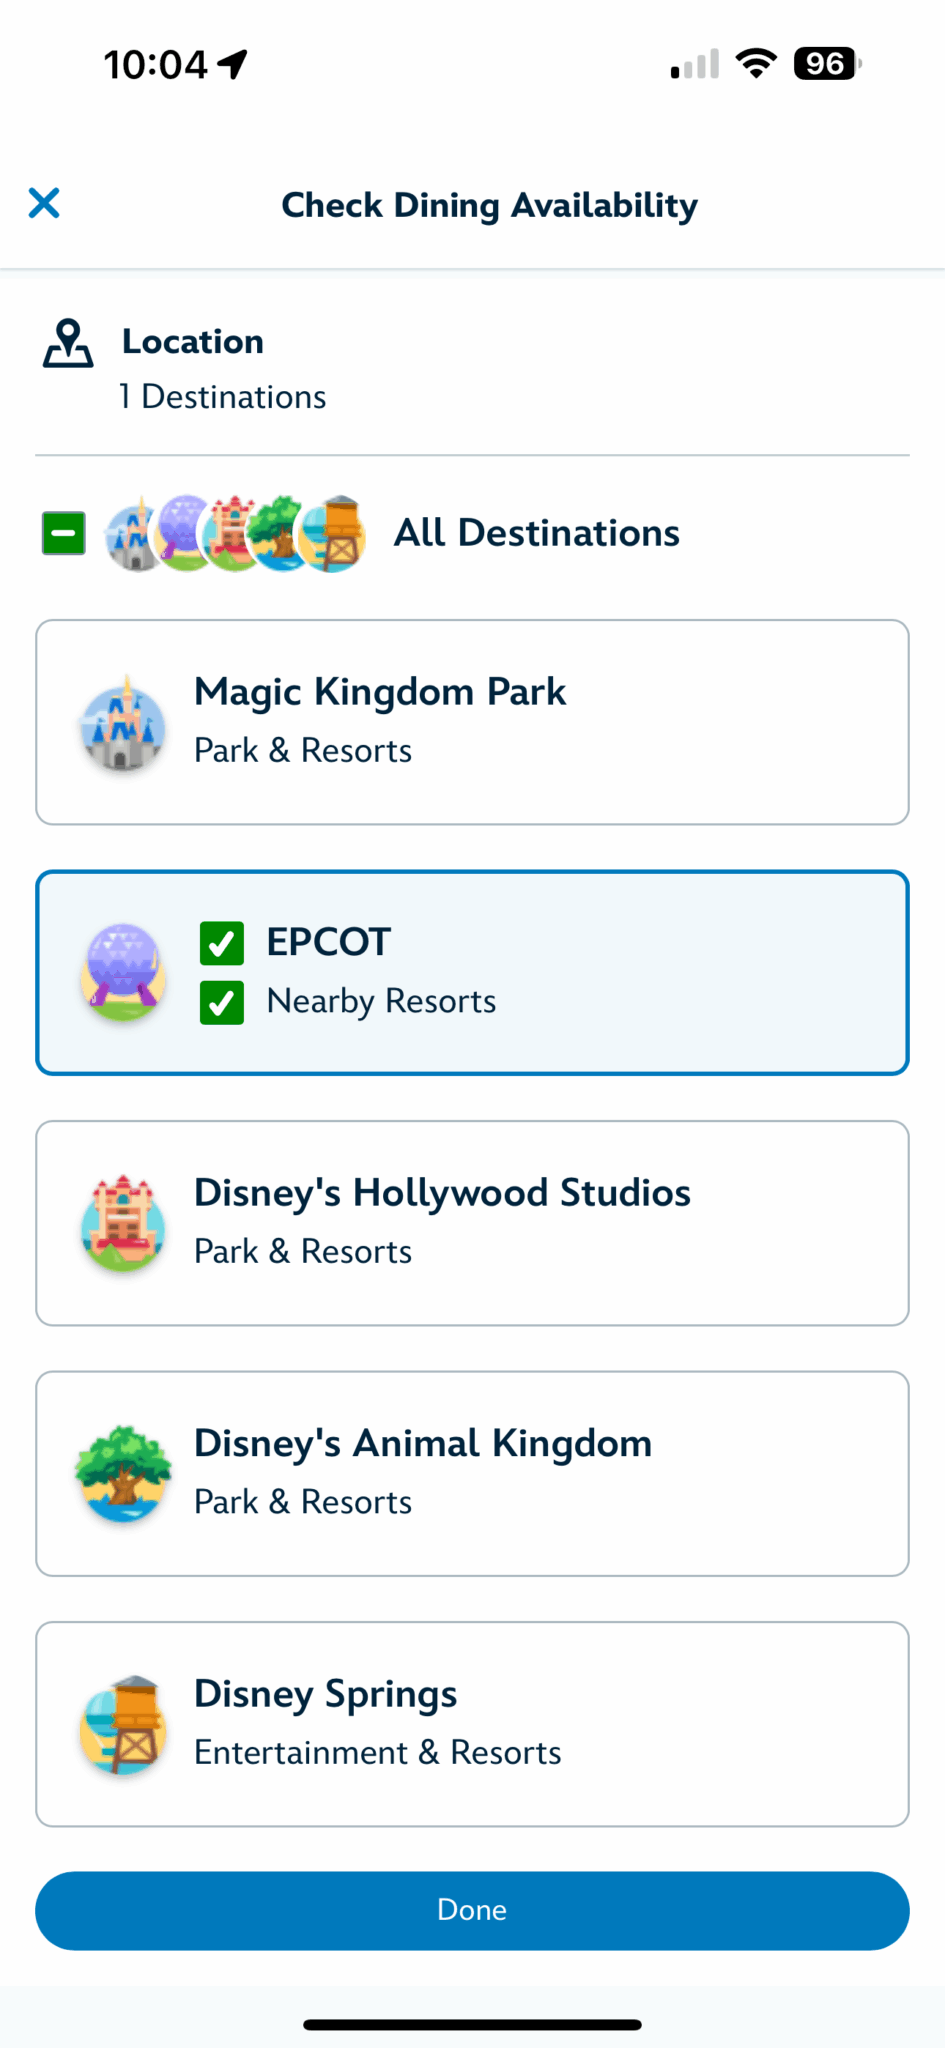Expand Disney's Animal Kingdom options
This screenshot has width=945, height=2048.
(x=472, y=1474)
